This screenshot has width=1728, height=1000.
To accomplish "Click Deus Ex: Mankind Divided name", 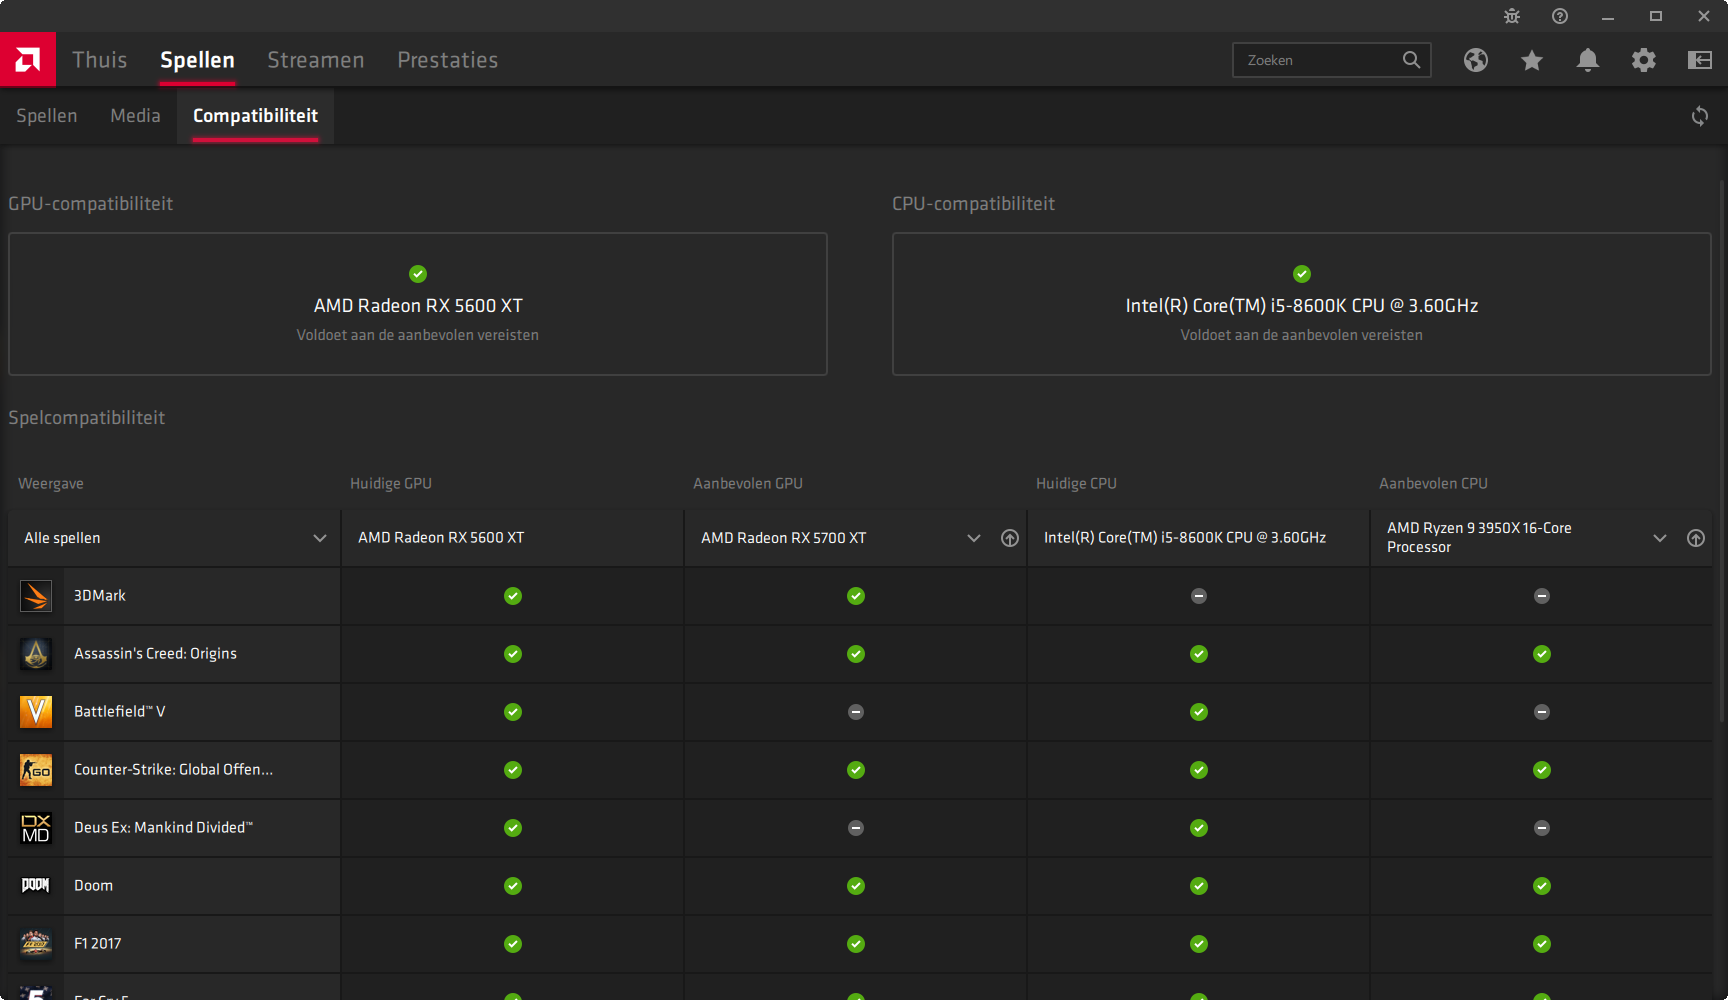I will point(163,828).
